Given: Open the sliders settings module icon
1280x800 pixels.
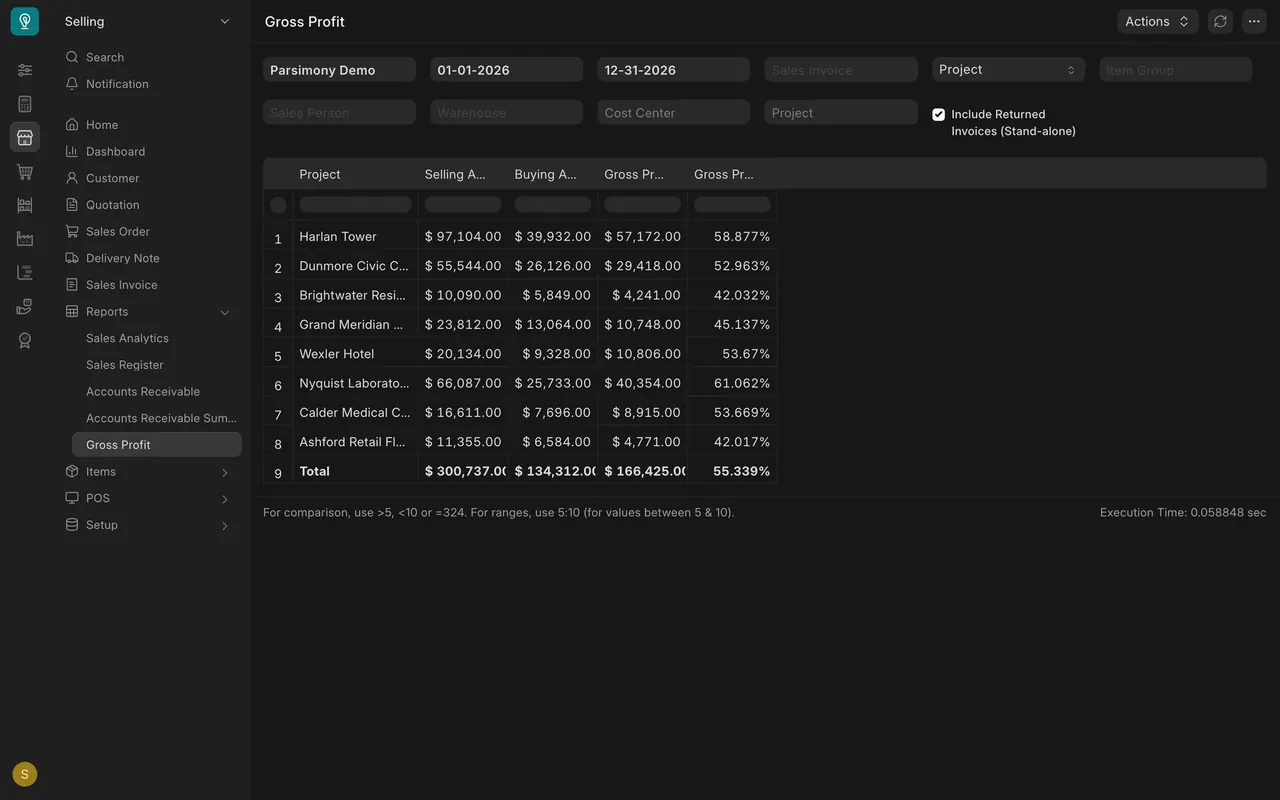Looking at the screenshot, I should (25, 70).
